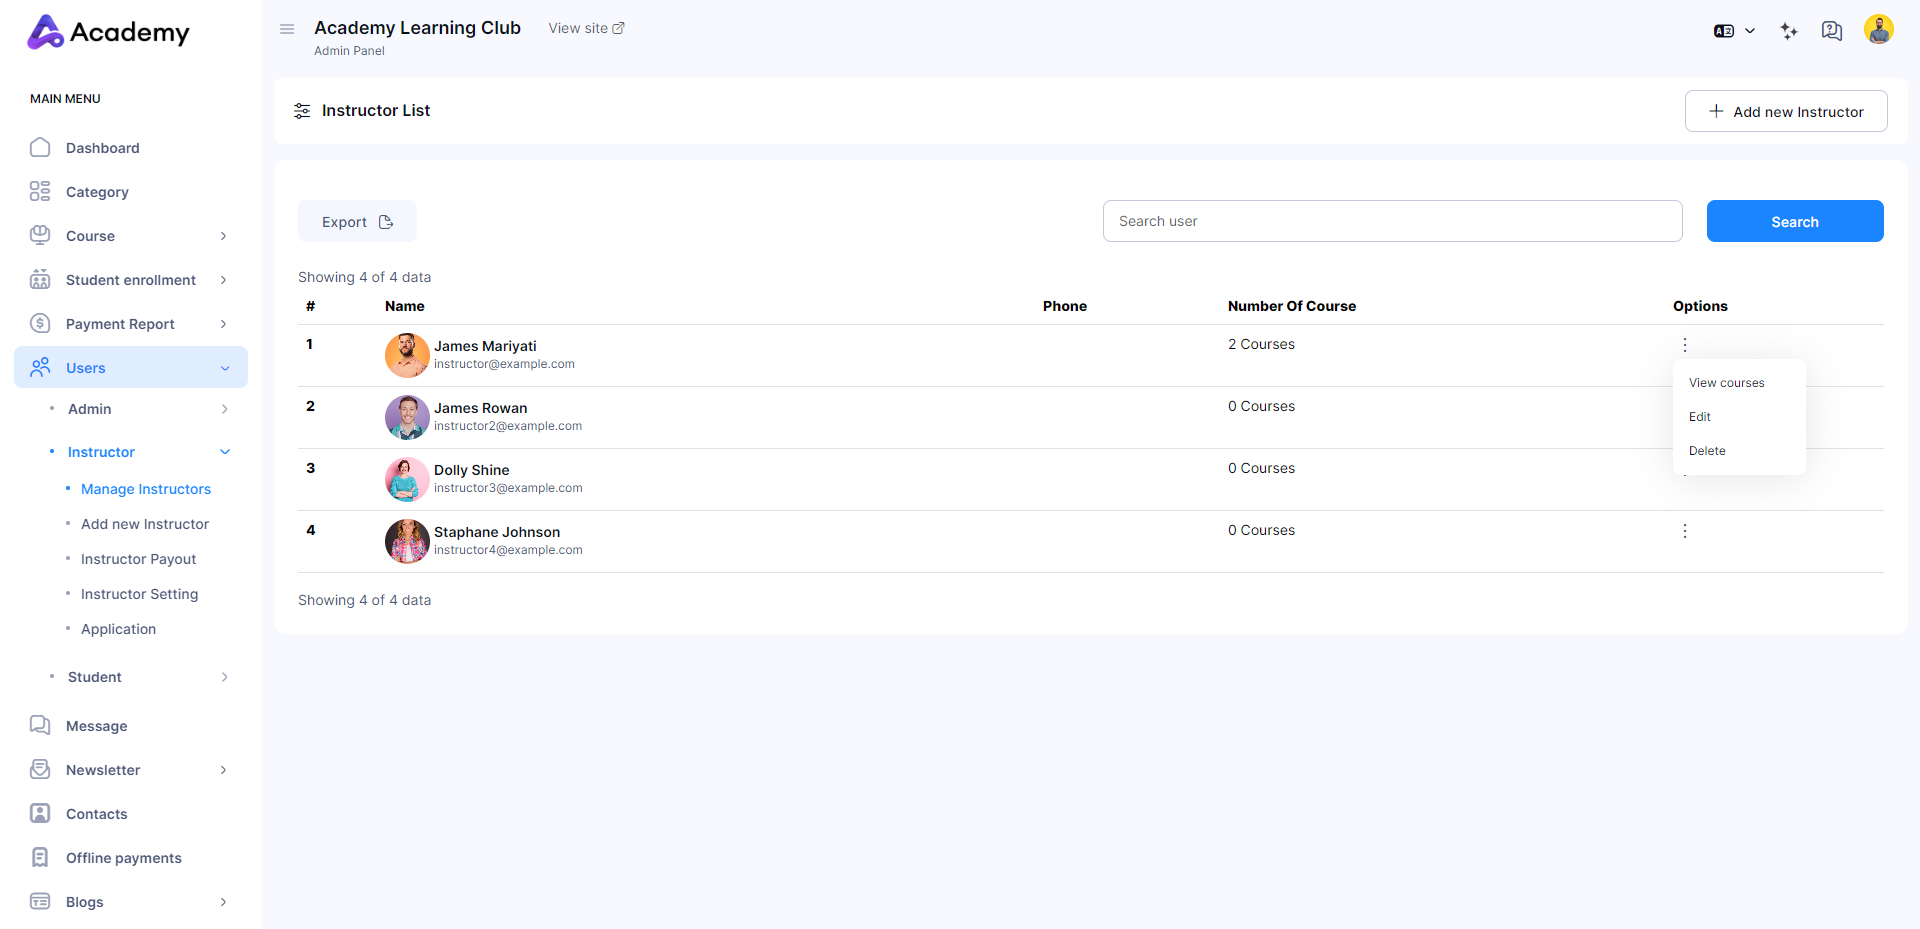The height and width of the screenshot is (929, 1920).
Task: Click the Instructor List filter icon
Action: point(302,111)
